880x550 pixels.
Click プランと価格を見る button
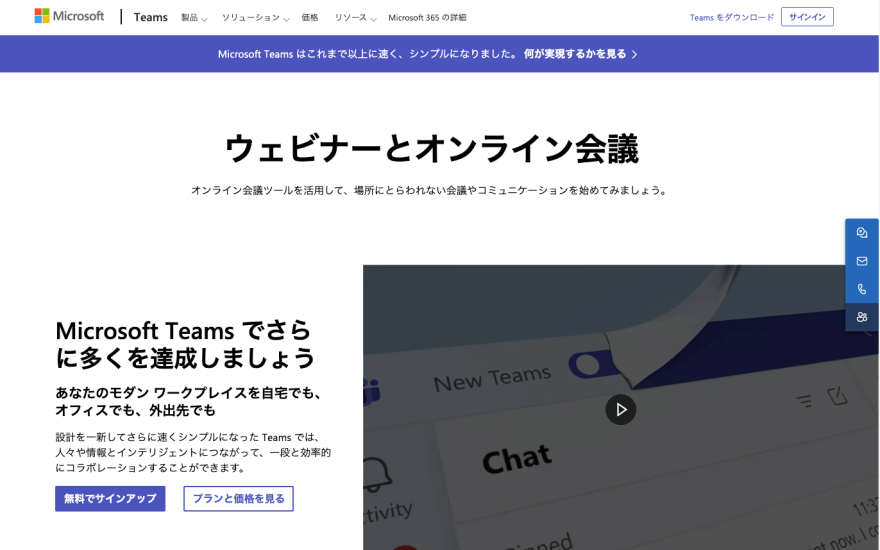[x=239, y=498]
